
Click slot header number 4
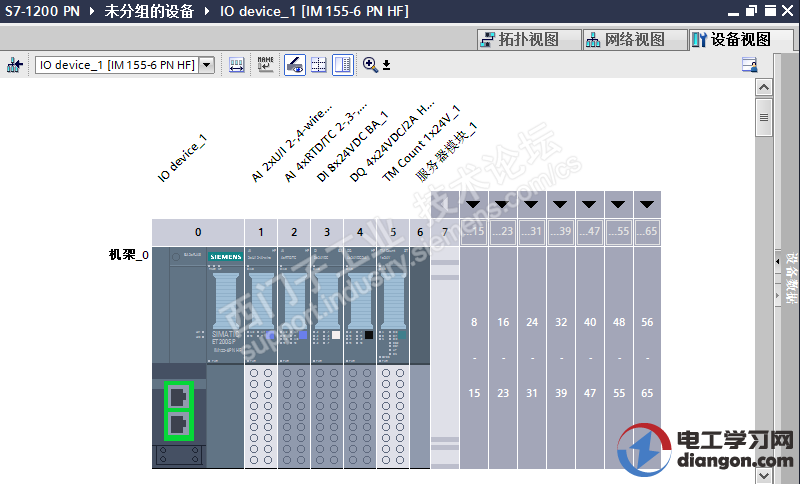click(x=360, y=233)
